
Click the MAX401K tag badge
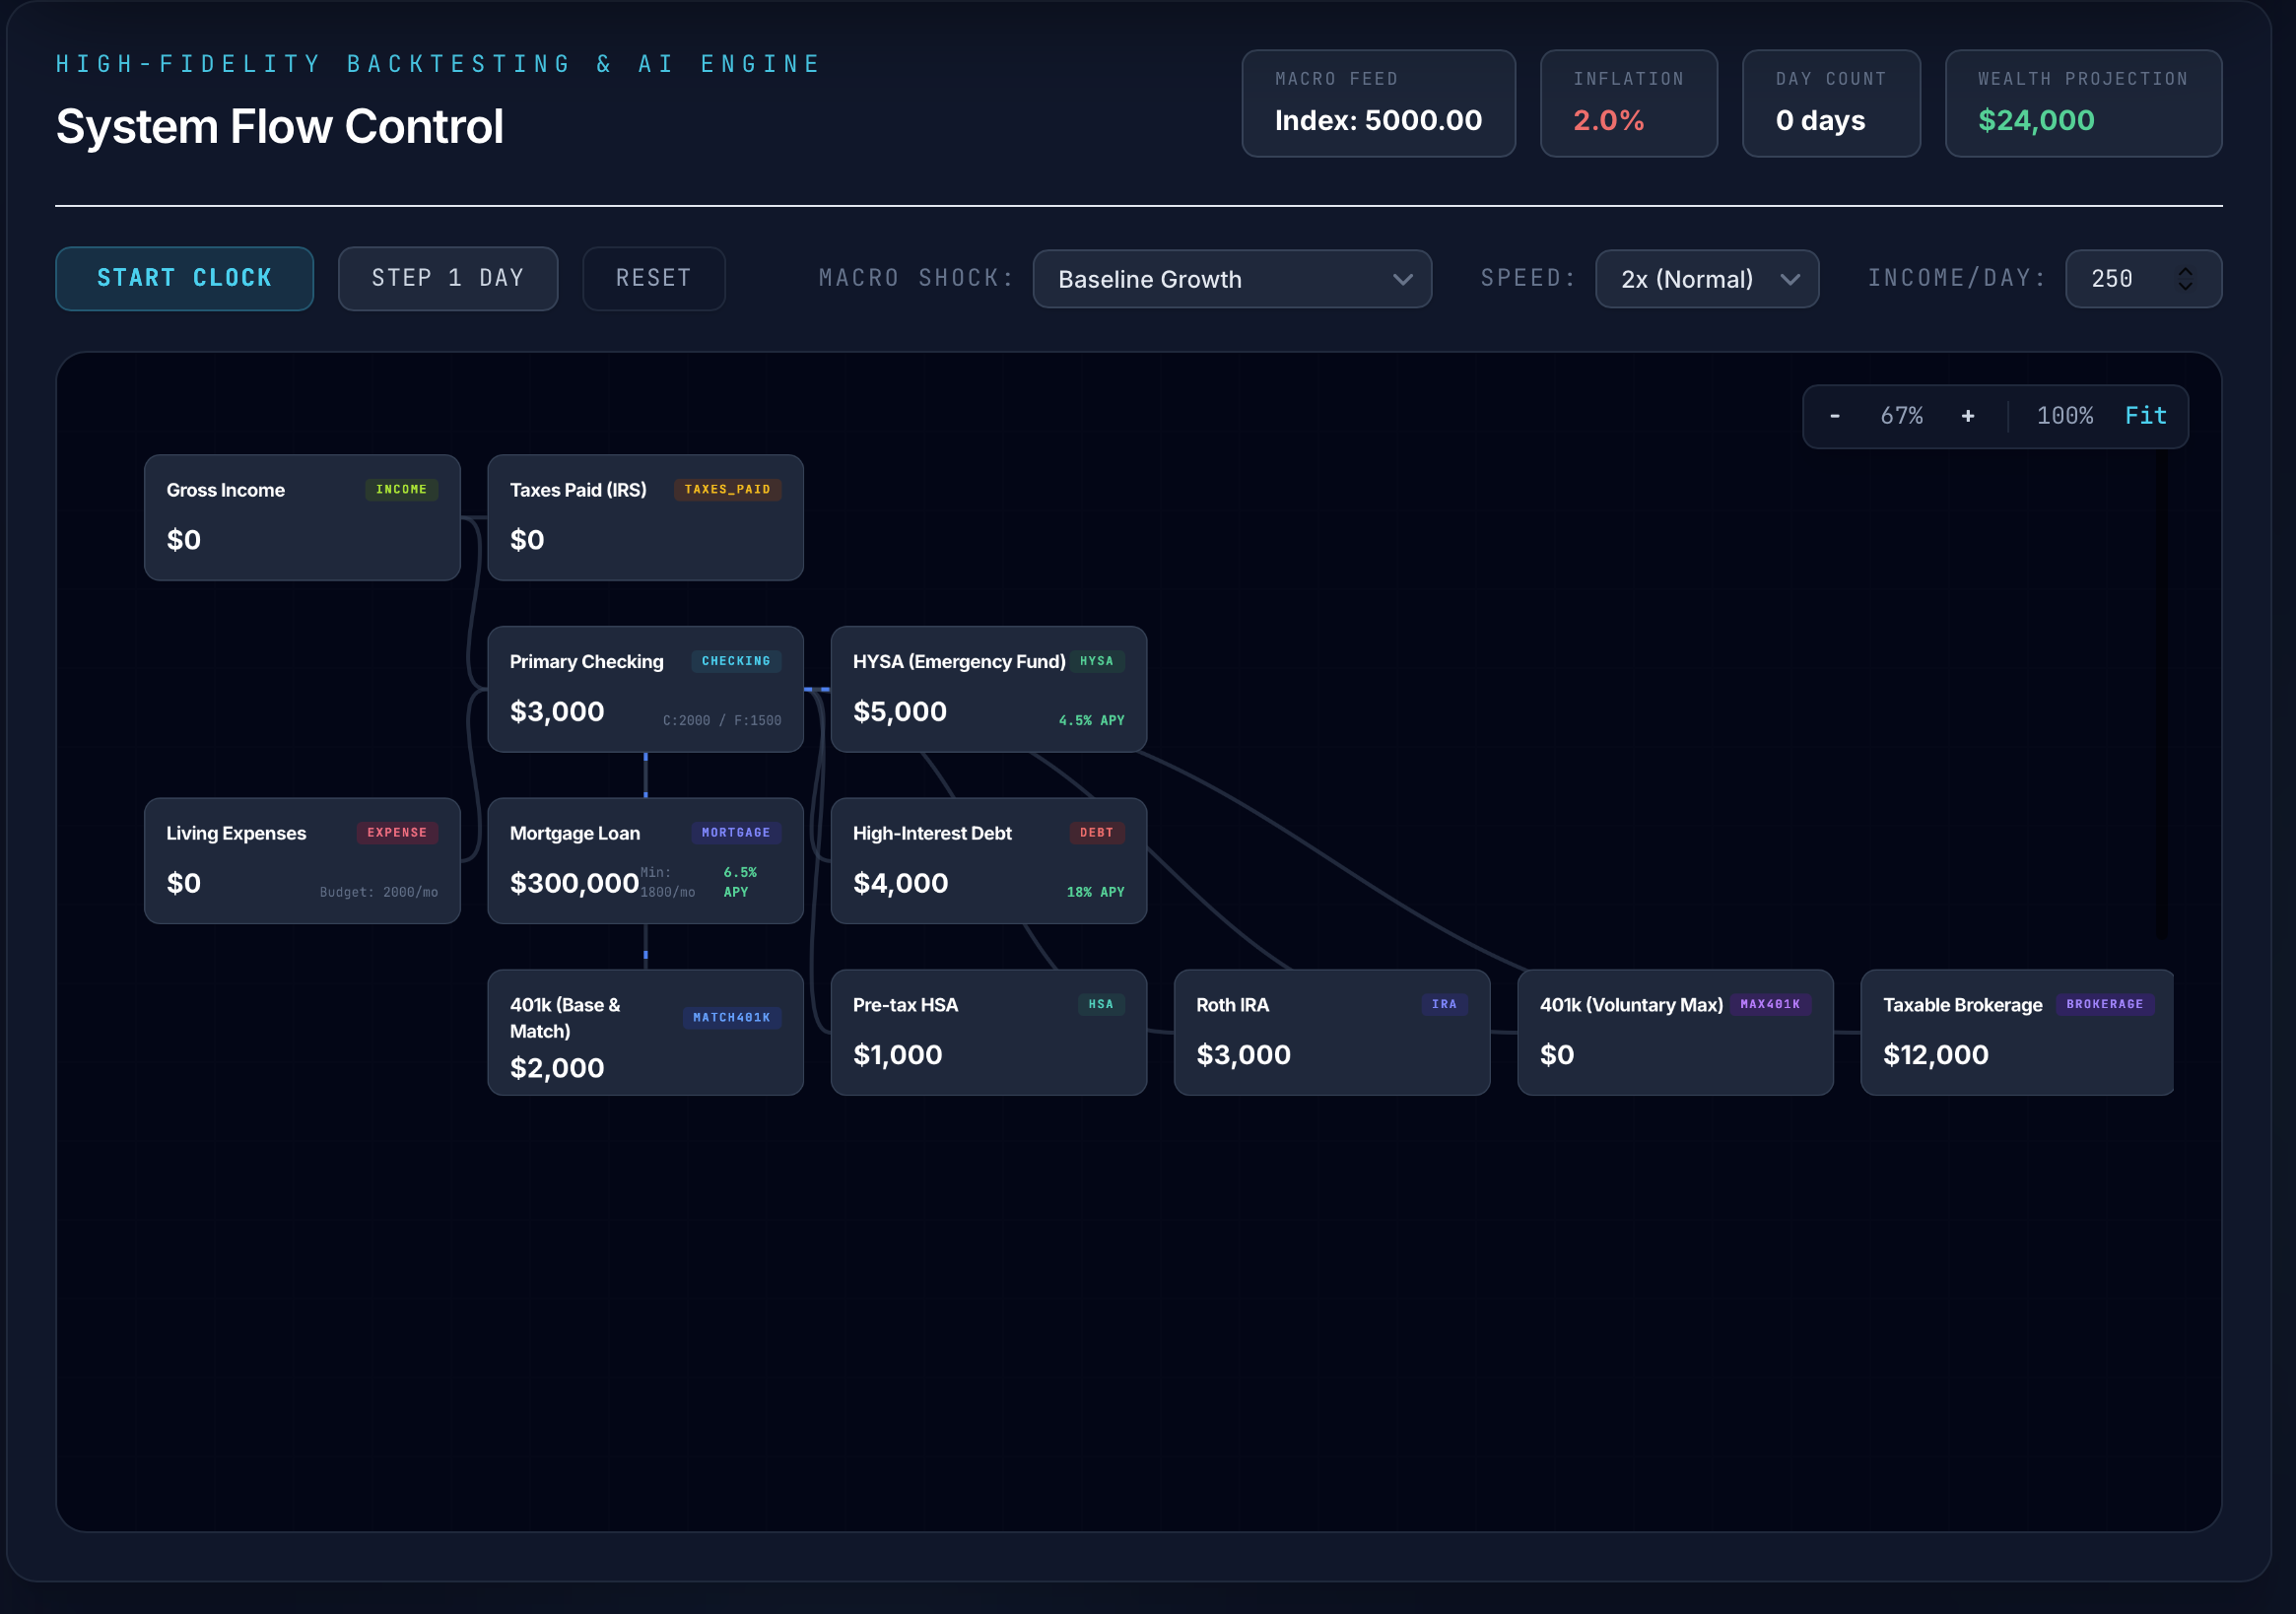click(1770, 1005)
